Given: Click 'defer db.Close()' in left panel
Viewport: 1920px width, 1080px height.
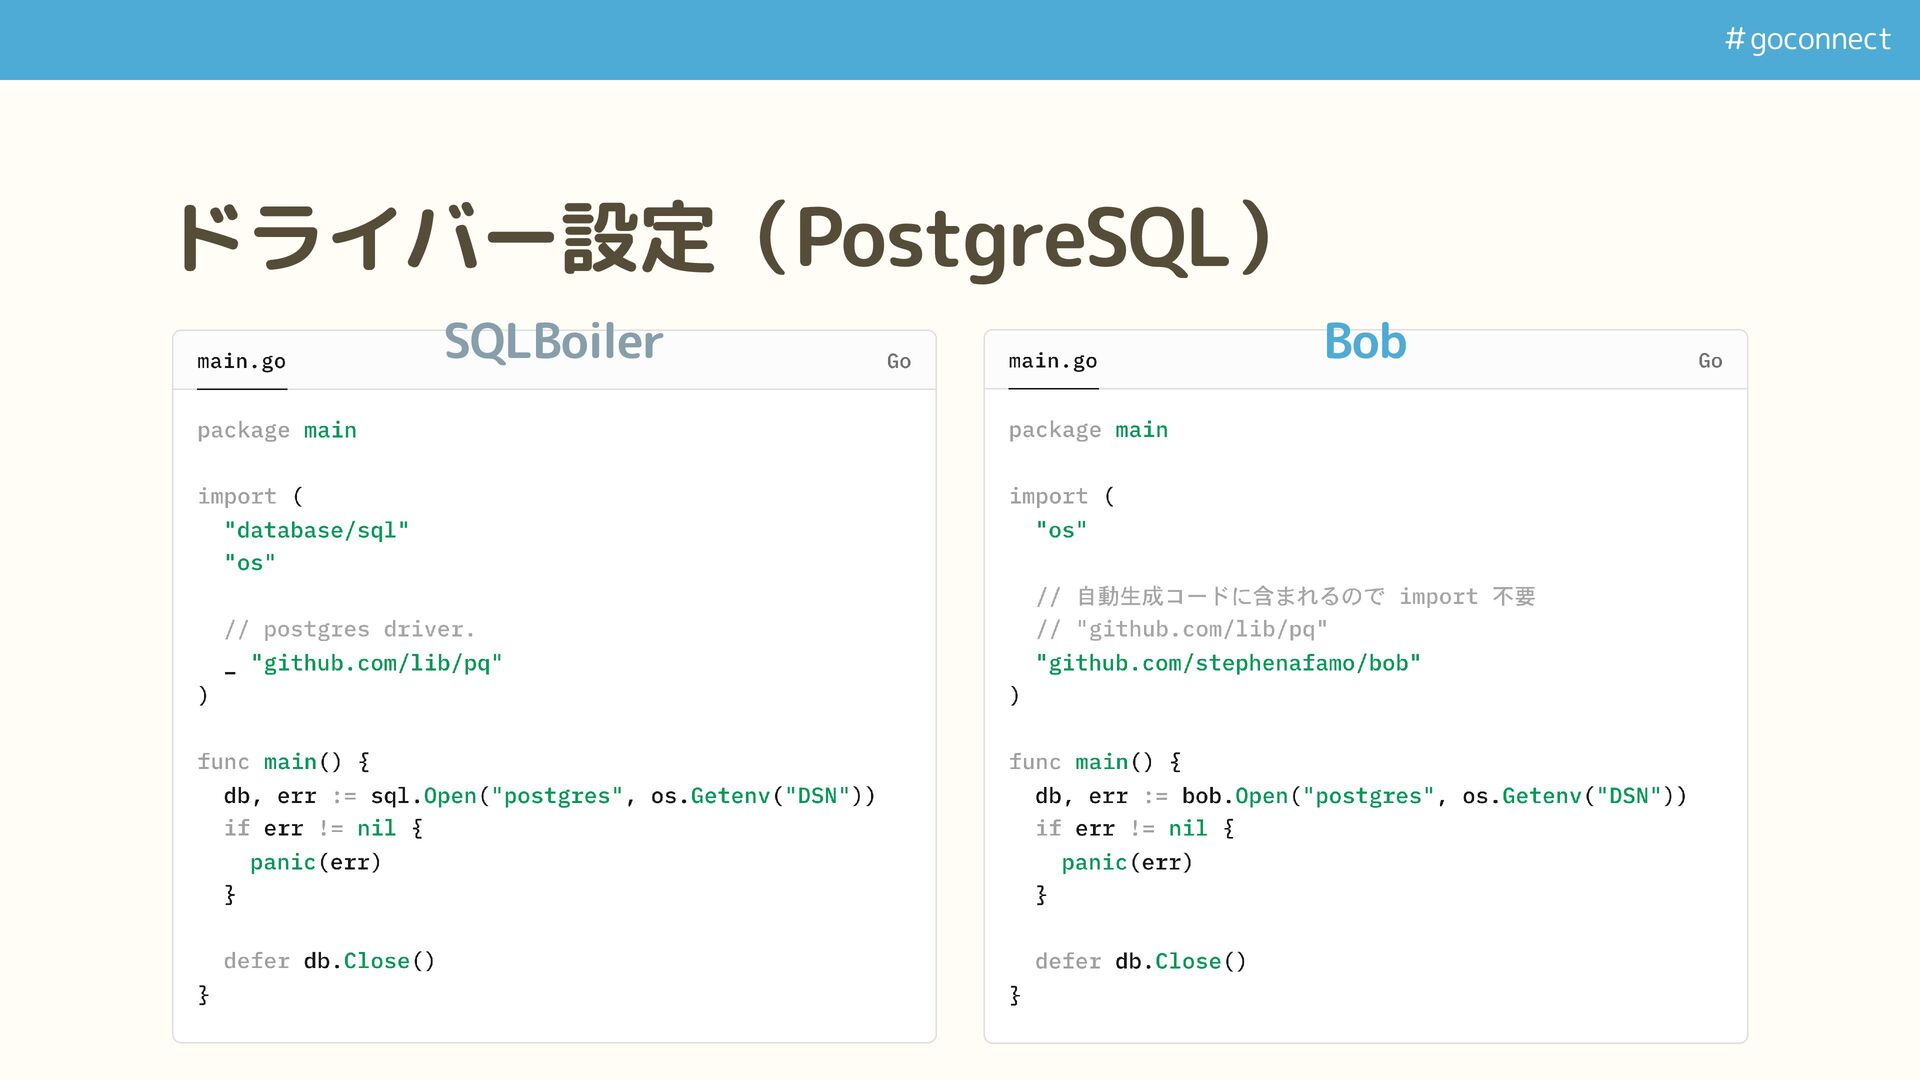Looking at the screenshot, I should pos(329,961).
